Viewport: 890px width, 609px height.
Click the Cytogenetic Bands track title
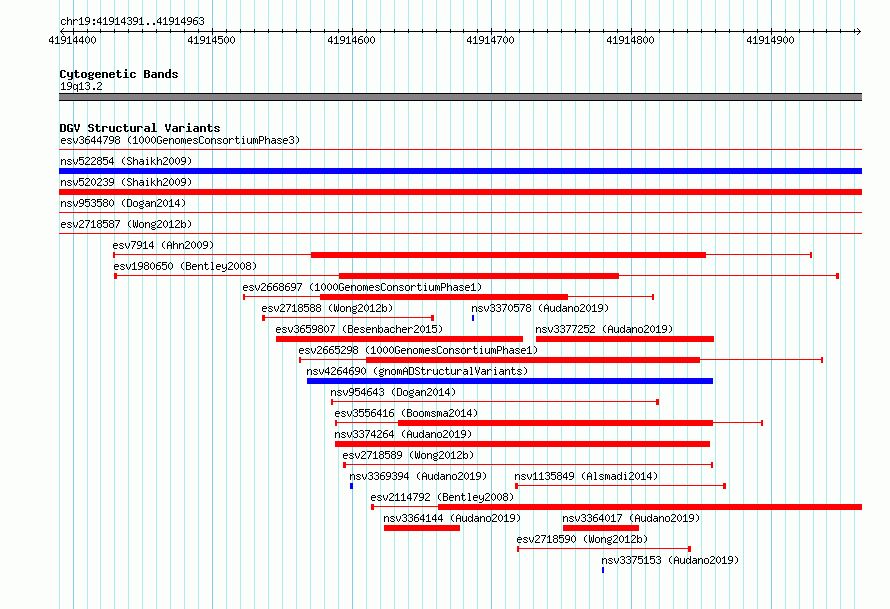(119, 74)
